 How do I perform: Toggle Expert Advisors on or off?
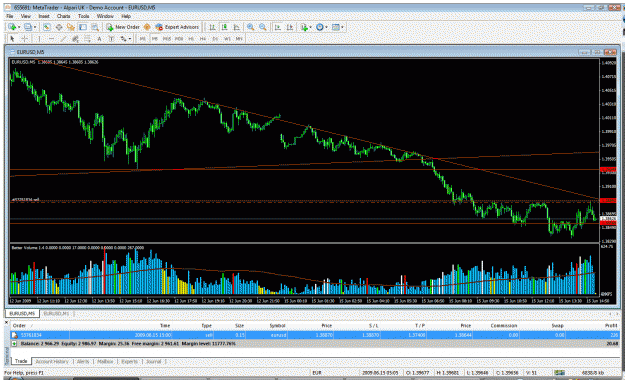click(x=177, y=27)
